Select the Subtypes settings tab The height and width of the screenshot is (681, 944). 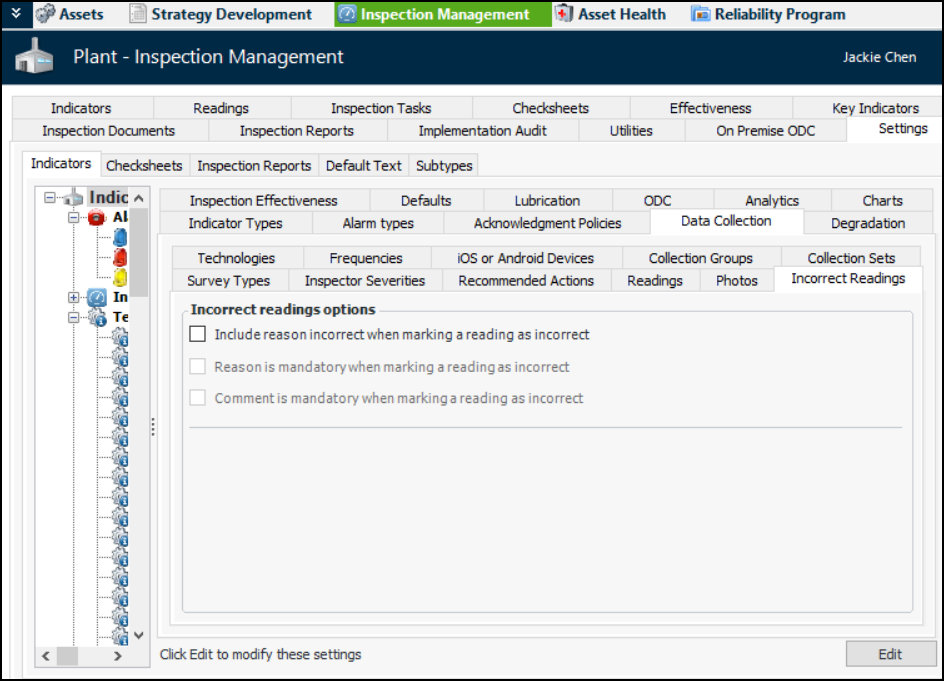click(444, 166)
